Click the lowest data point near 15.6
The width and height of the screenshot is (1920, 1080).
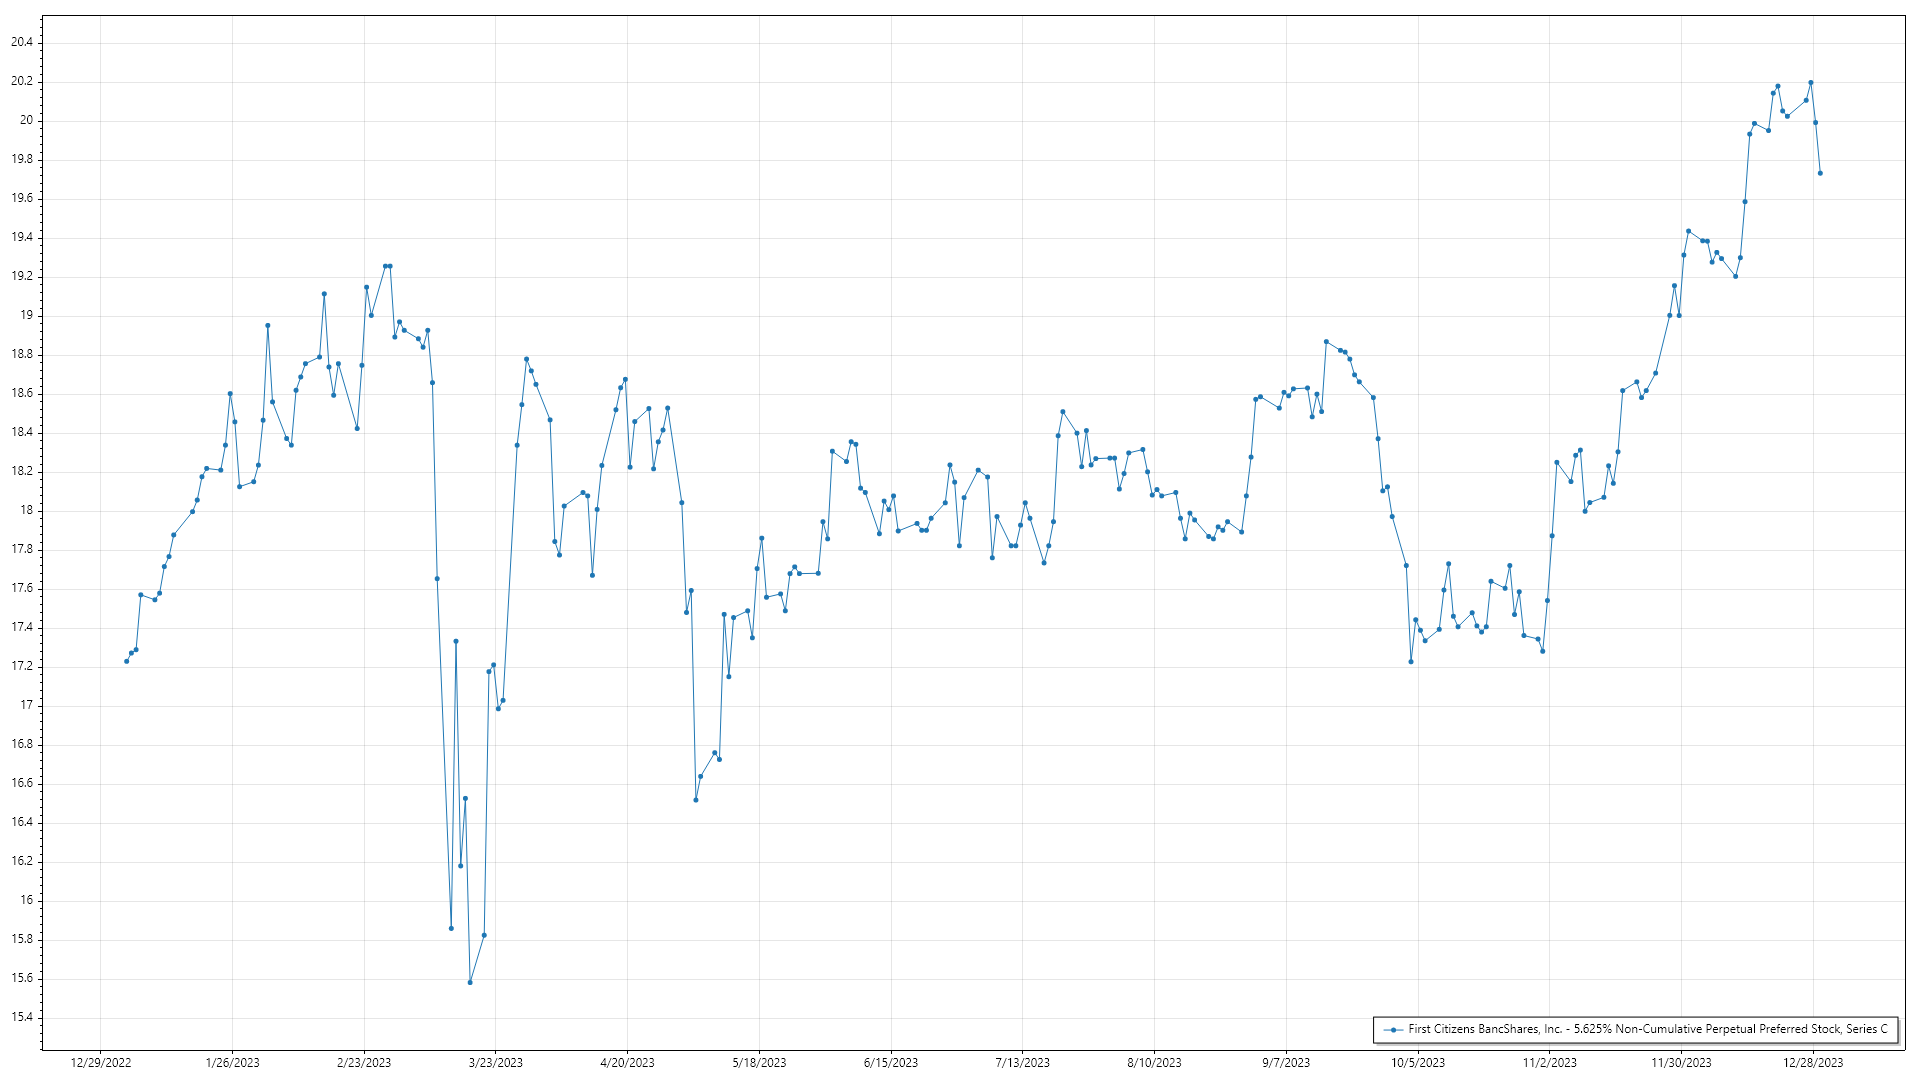point(470,982)
